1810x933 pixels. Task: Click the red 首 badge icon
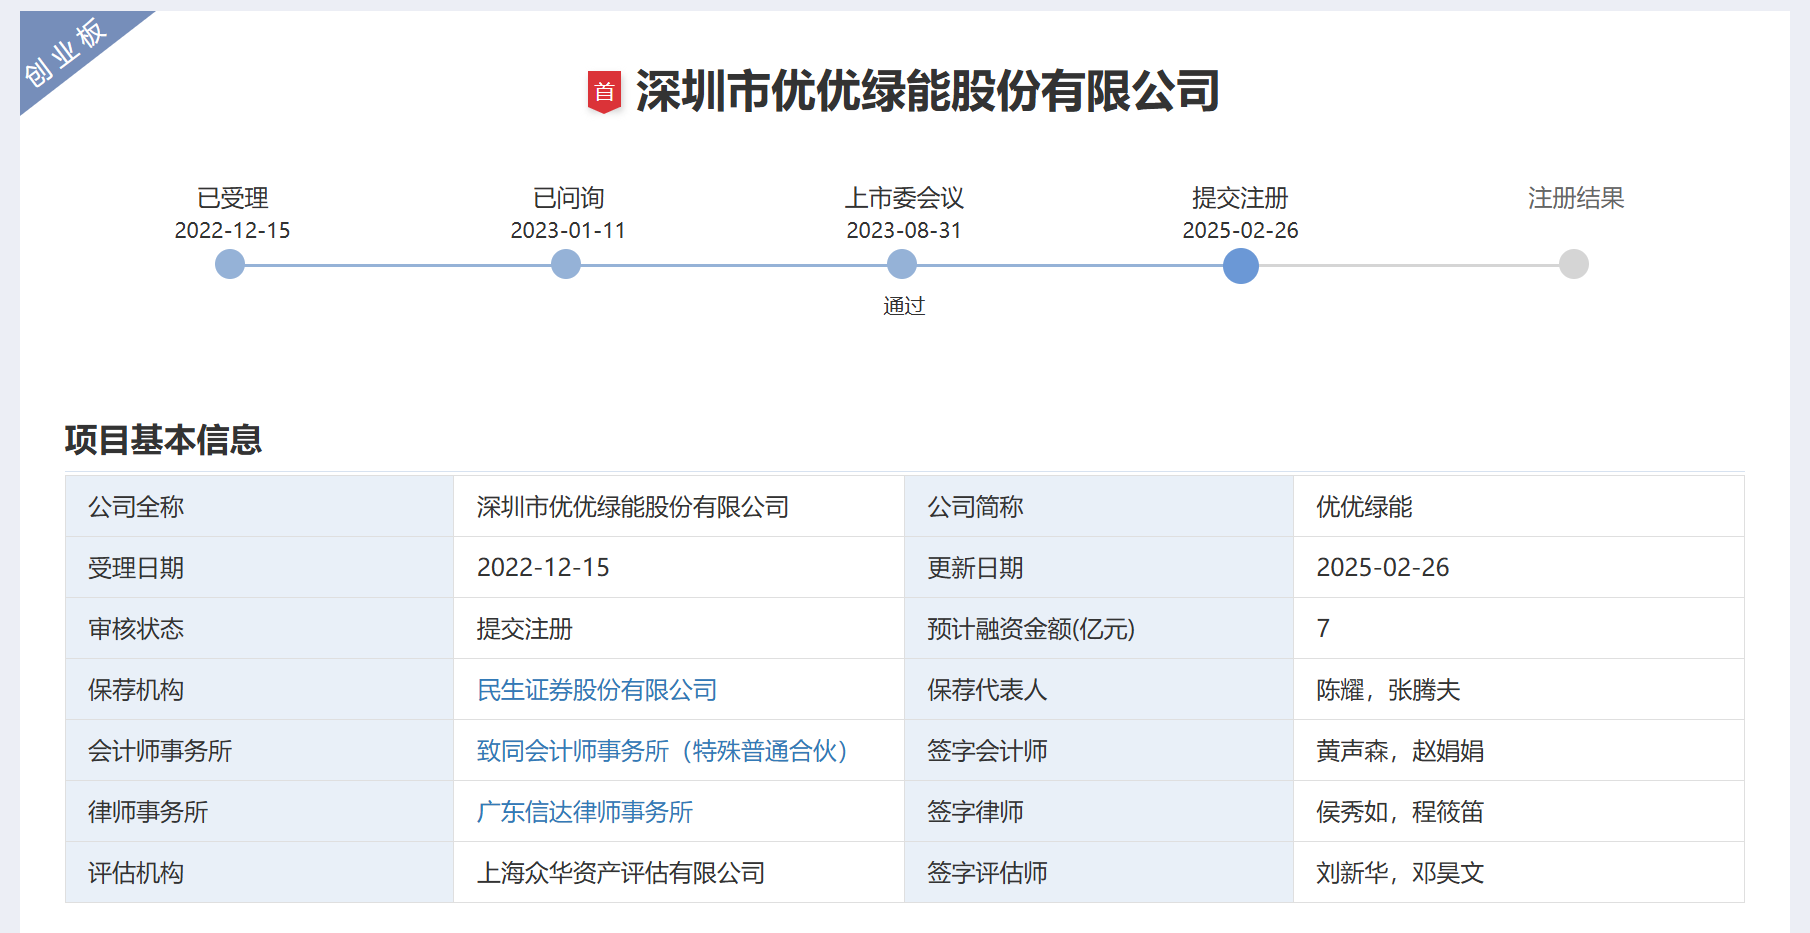604,92
